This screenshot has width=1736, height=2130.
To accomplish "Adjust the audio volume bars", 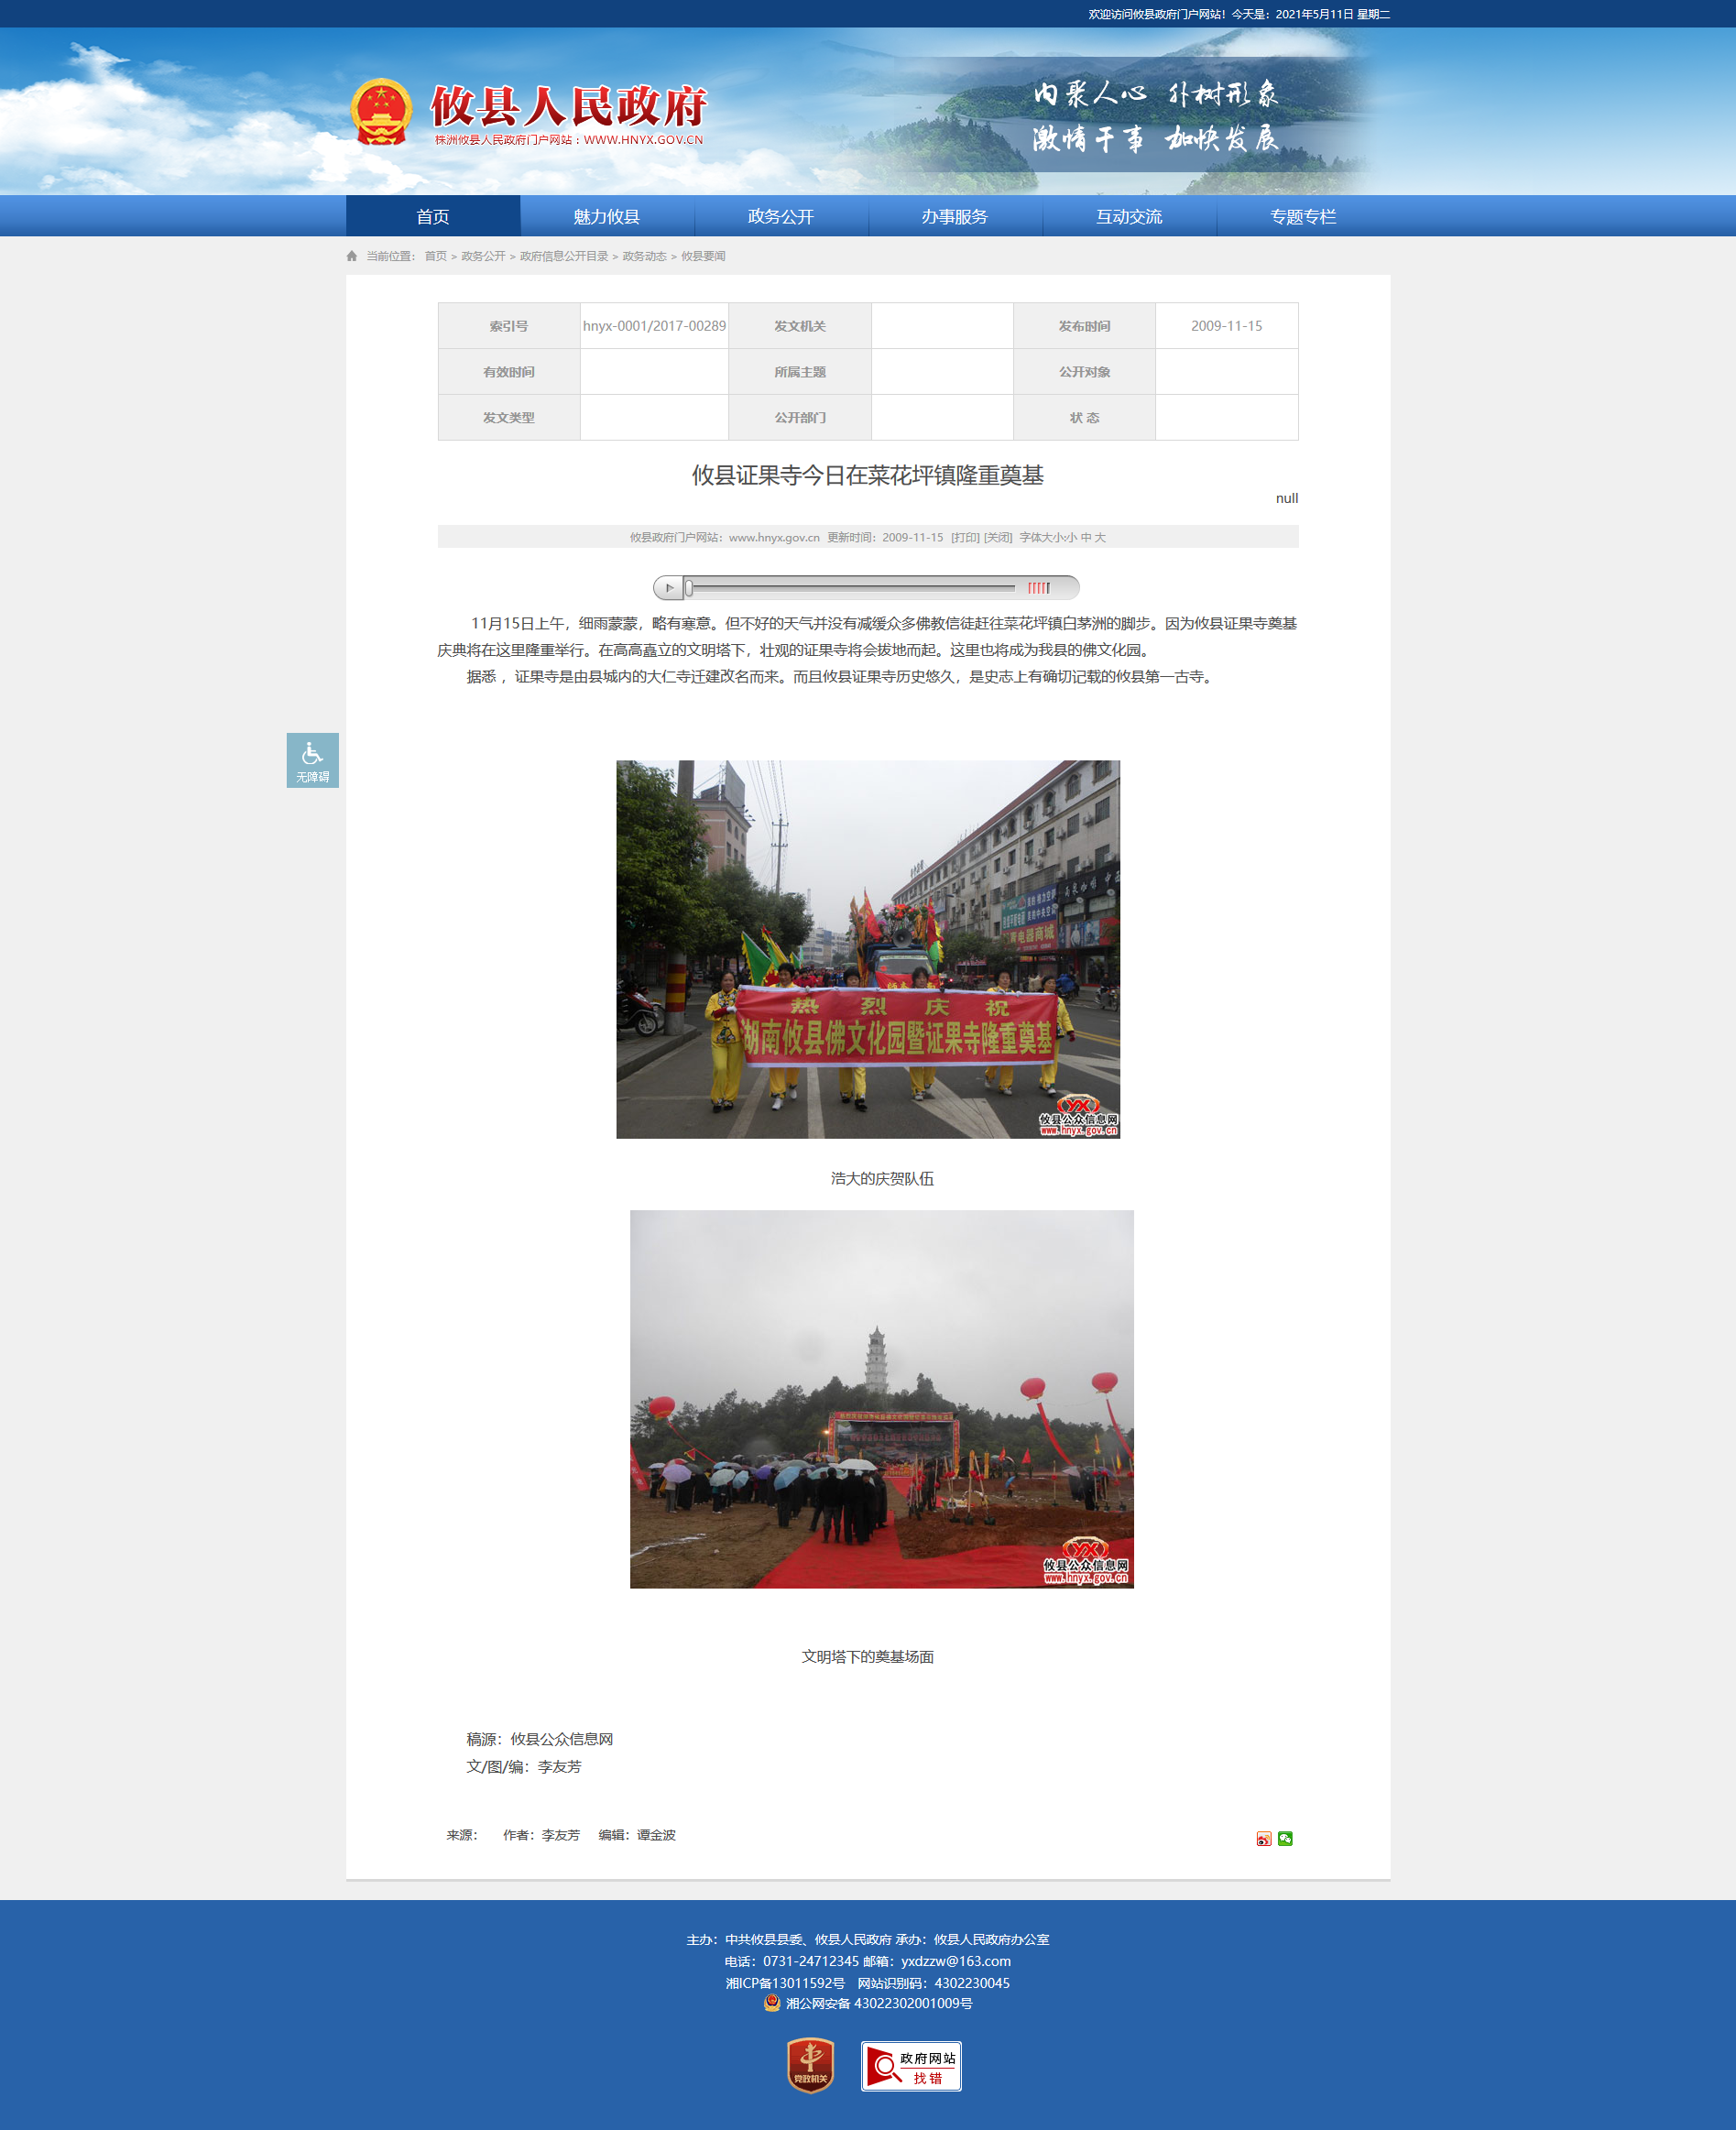I will pos(1039,588).
